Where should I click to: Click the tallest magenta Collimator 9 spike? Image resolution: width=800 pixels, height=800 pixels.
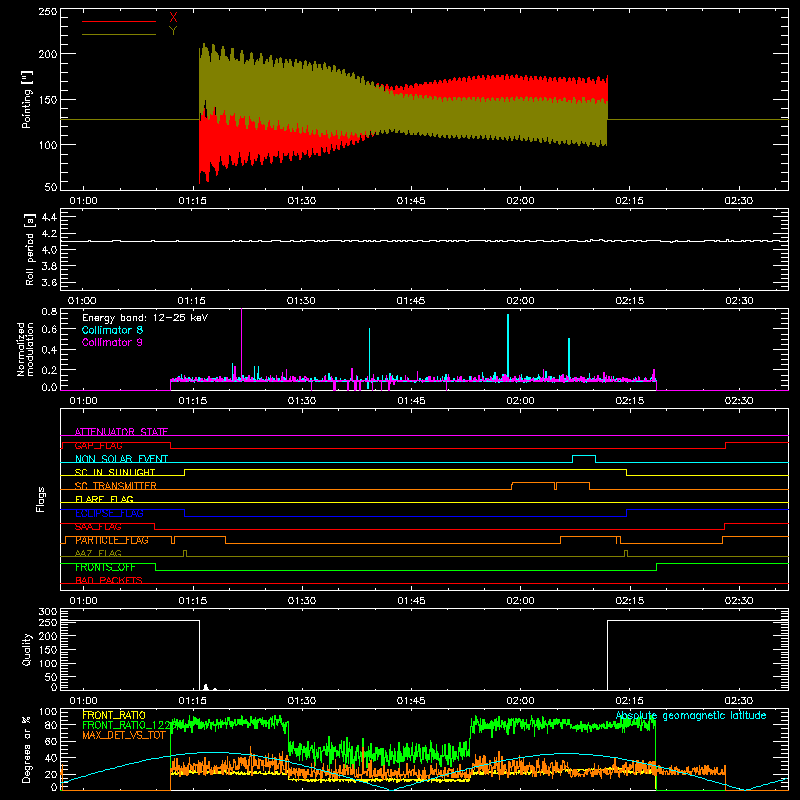(x=241, y=342)
